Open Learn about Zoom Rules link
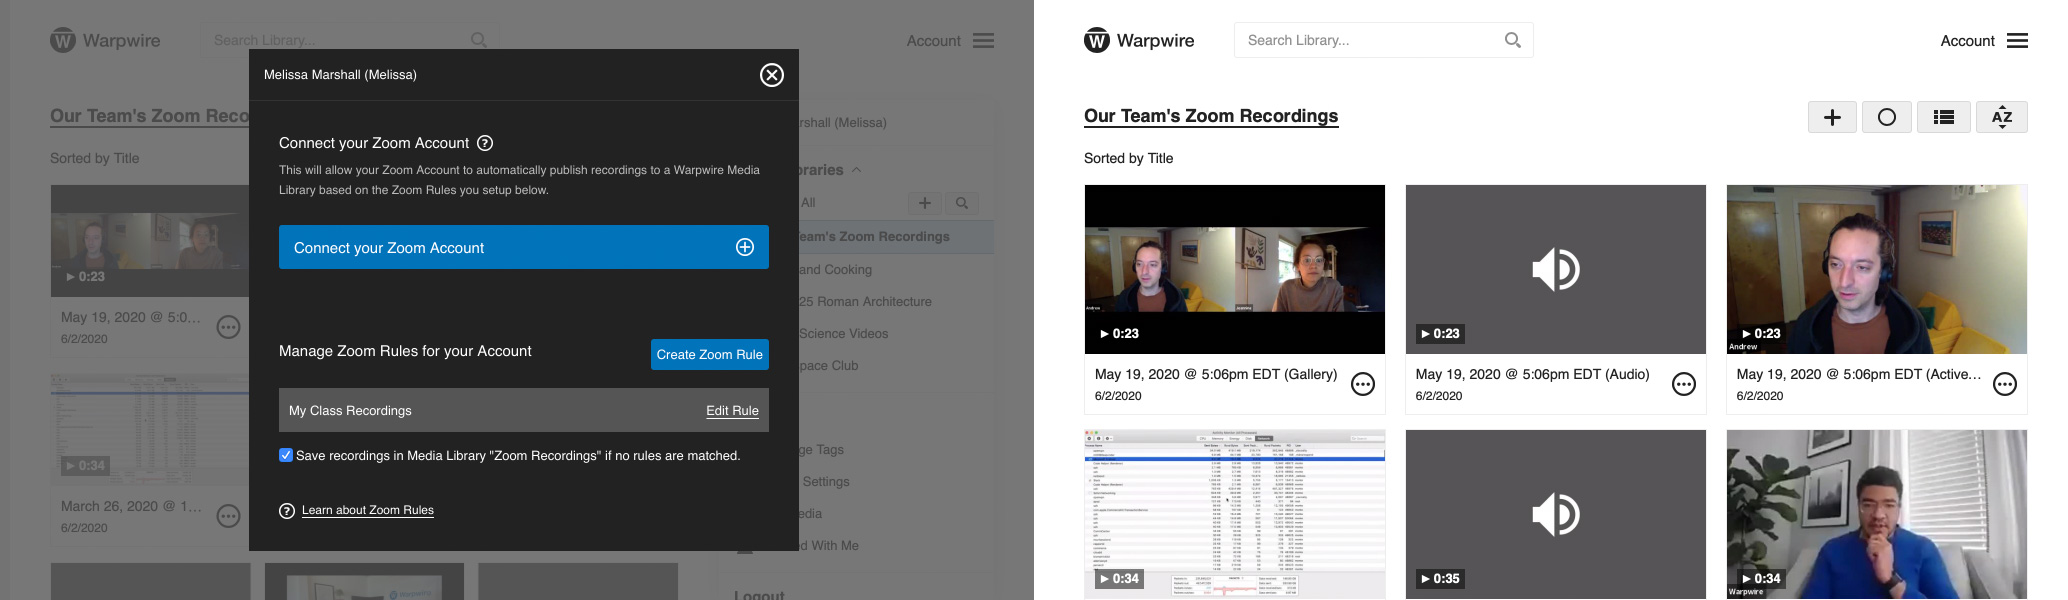The width and height of the screenshot is (2068, 600). point(367,510)
